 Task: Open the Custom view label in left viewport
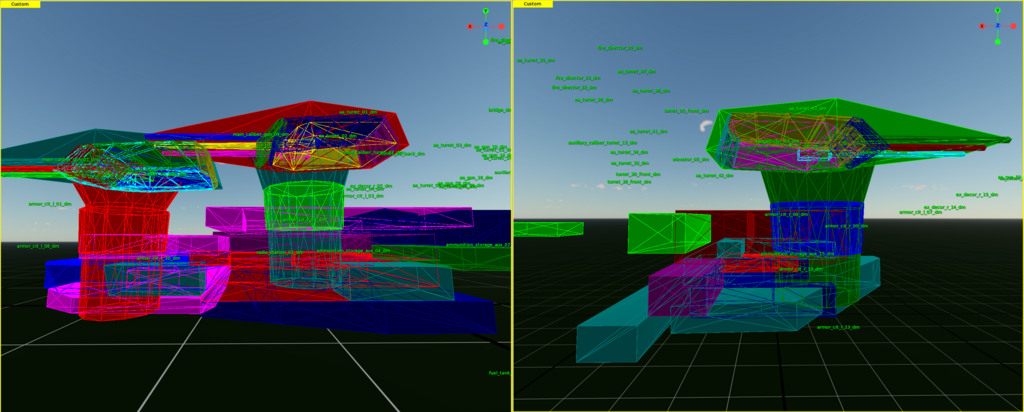[20, 4]
